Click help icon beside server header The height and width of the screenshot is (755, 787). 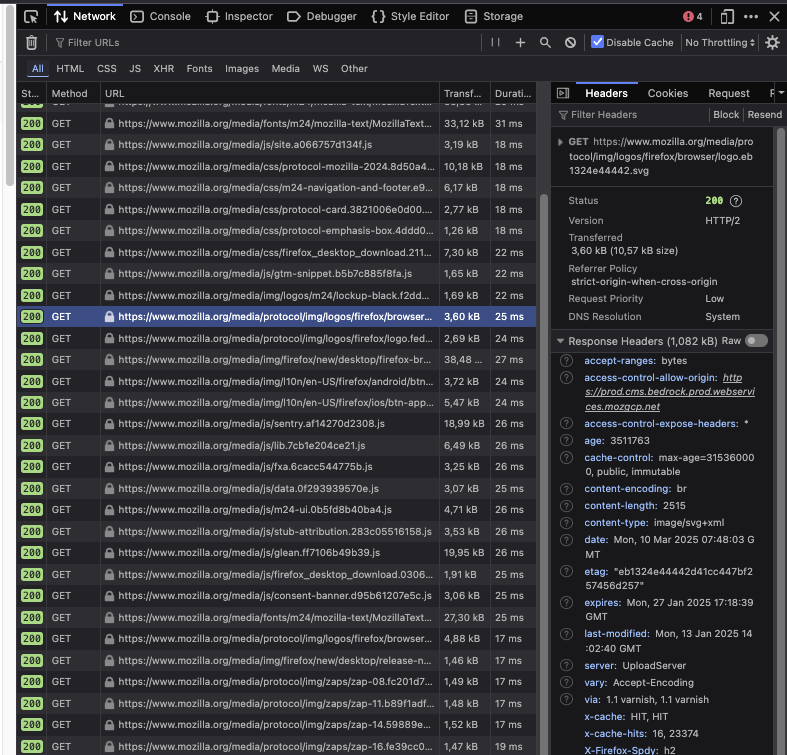(566, 665)
